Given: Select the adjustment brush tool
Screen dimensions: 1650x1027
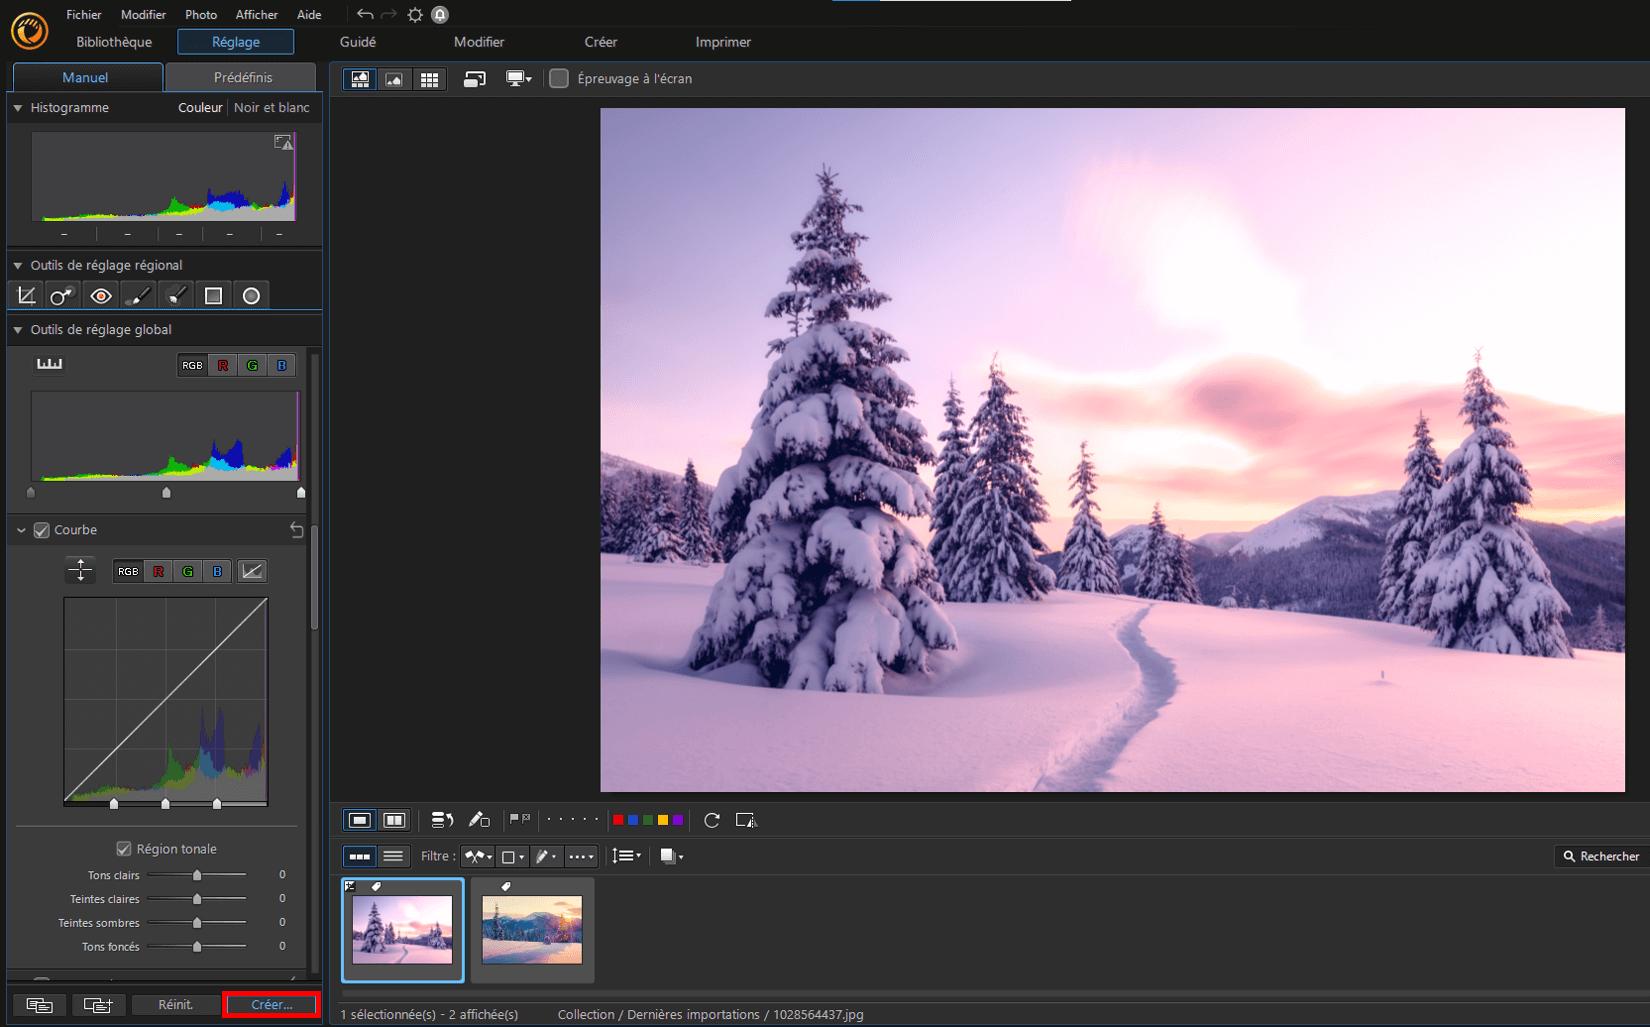Looking at the screenshot, I should pos(139,295).
